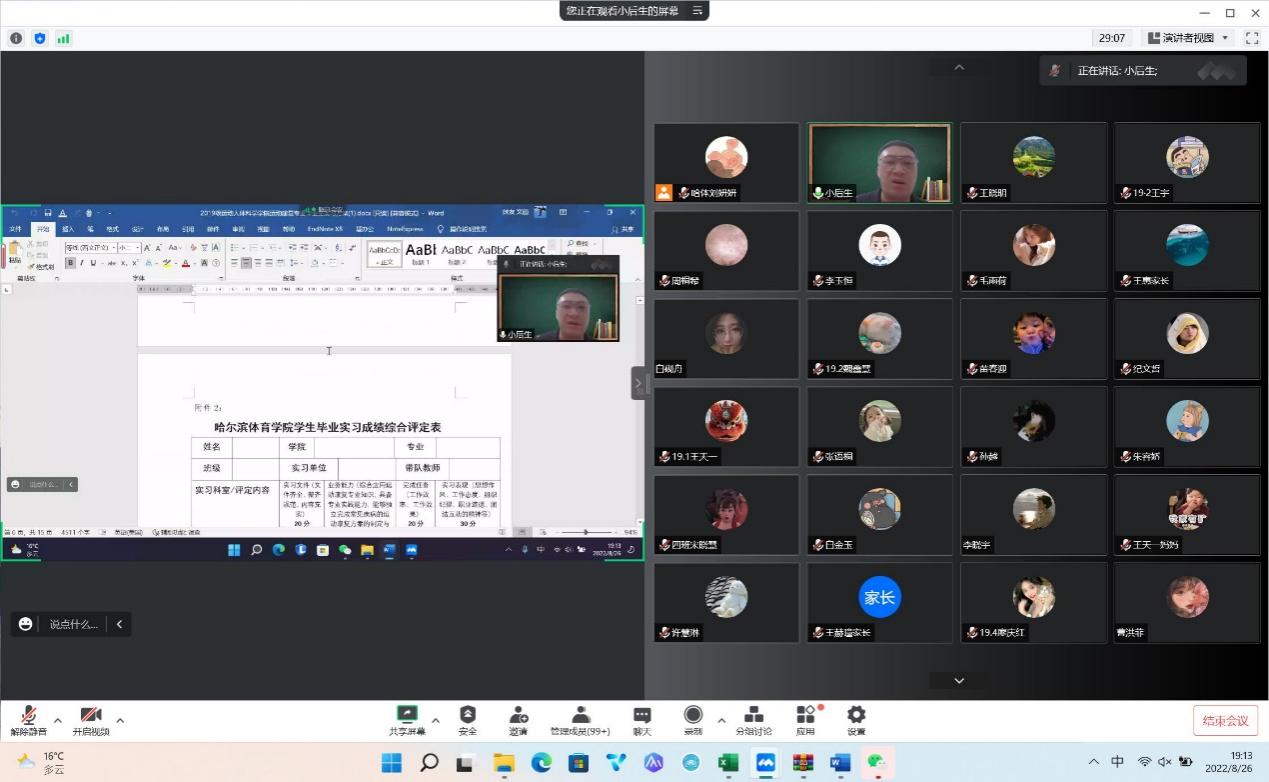Open Word from the taskbar
This screenshot has height=782, width=1269.
point(840,763)
